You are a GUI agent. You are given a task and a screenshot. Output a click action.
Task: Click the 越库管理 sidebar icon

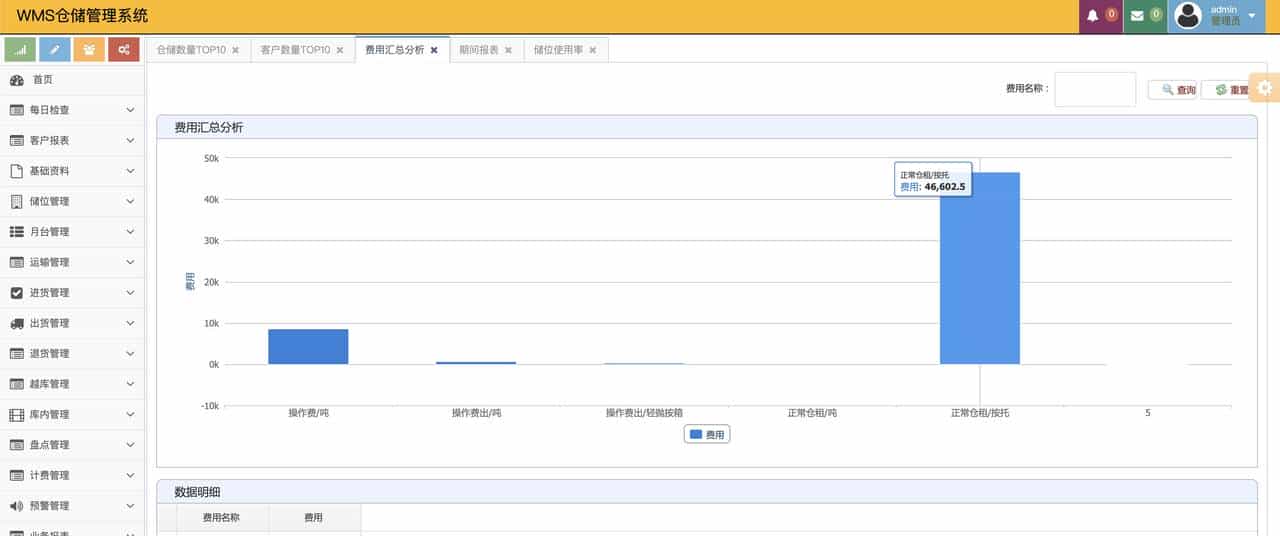pyautogui.click(x=16, y=384)
